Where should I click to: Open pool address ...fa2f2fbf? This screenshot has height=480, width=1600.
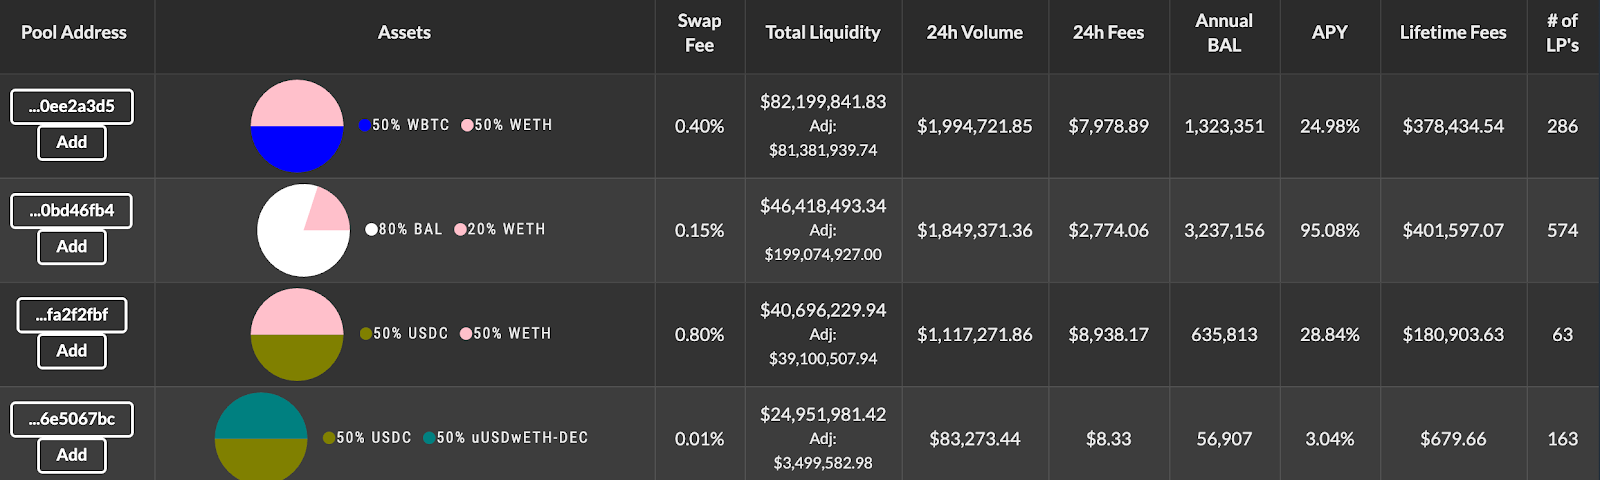(72, 314)
